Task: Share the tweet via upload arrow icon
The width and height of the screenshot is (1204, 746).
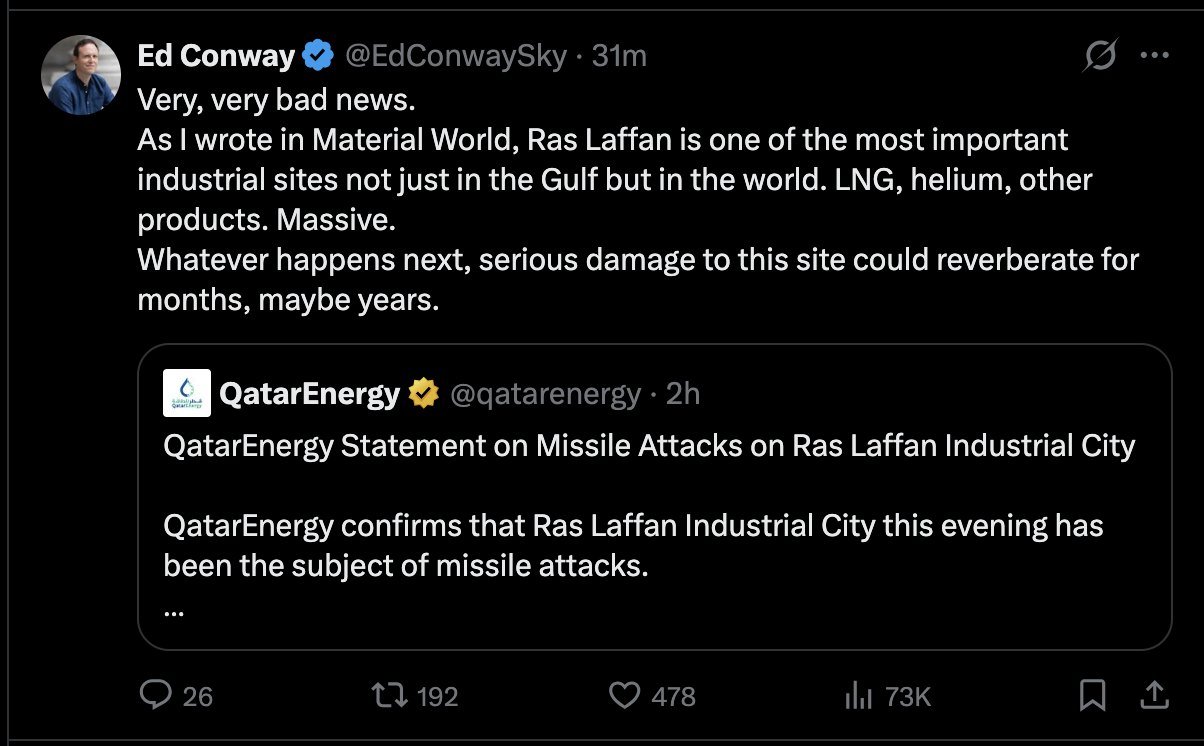Action: click(x=1151, y=694)
